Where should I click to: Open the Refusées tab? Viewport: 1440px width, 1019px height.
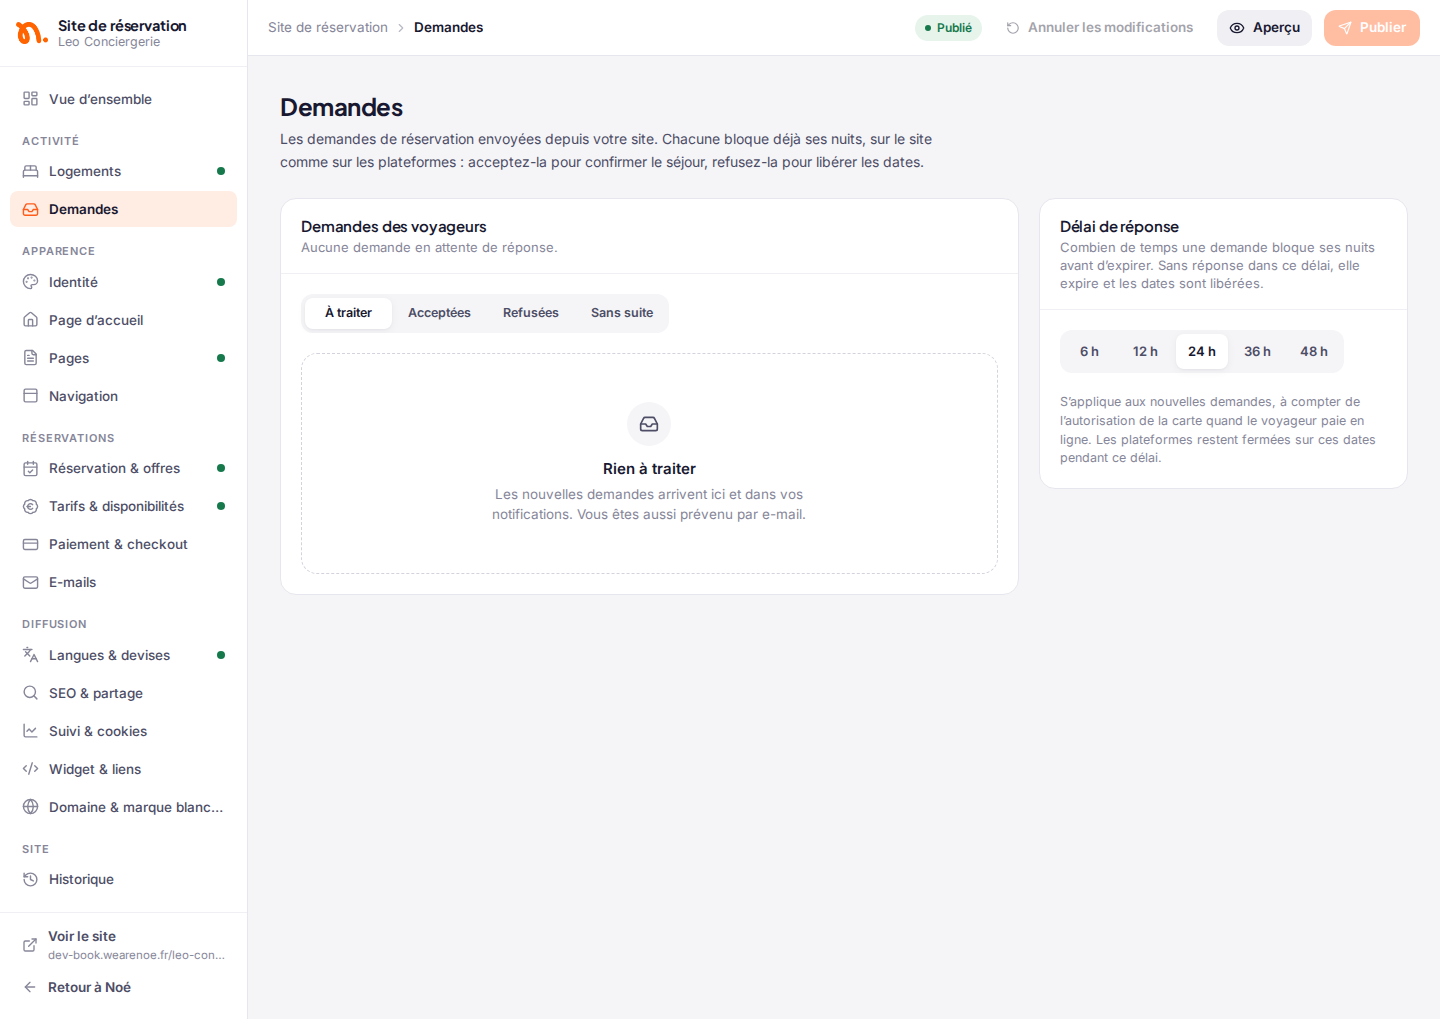pos(531,313)
